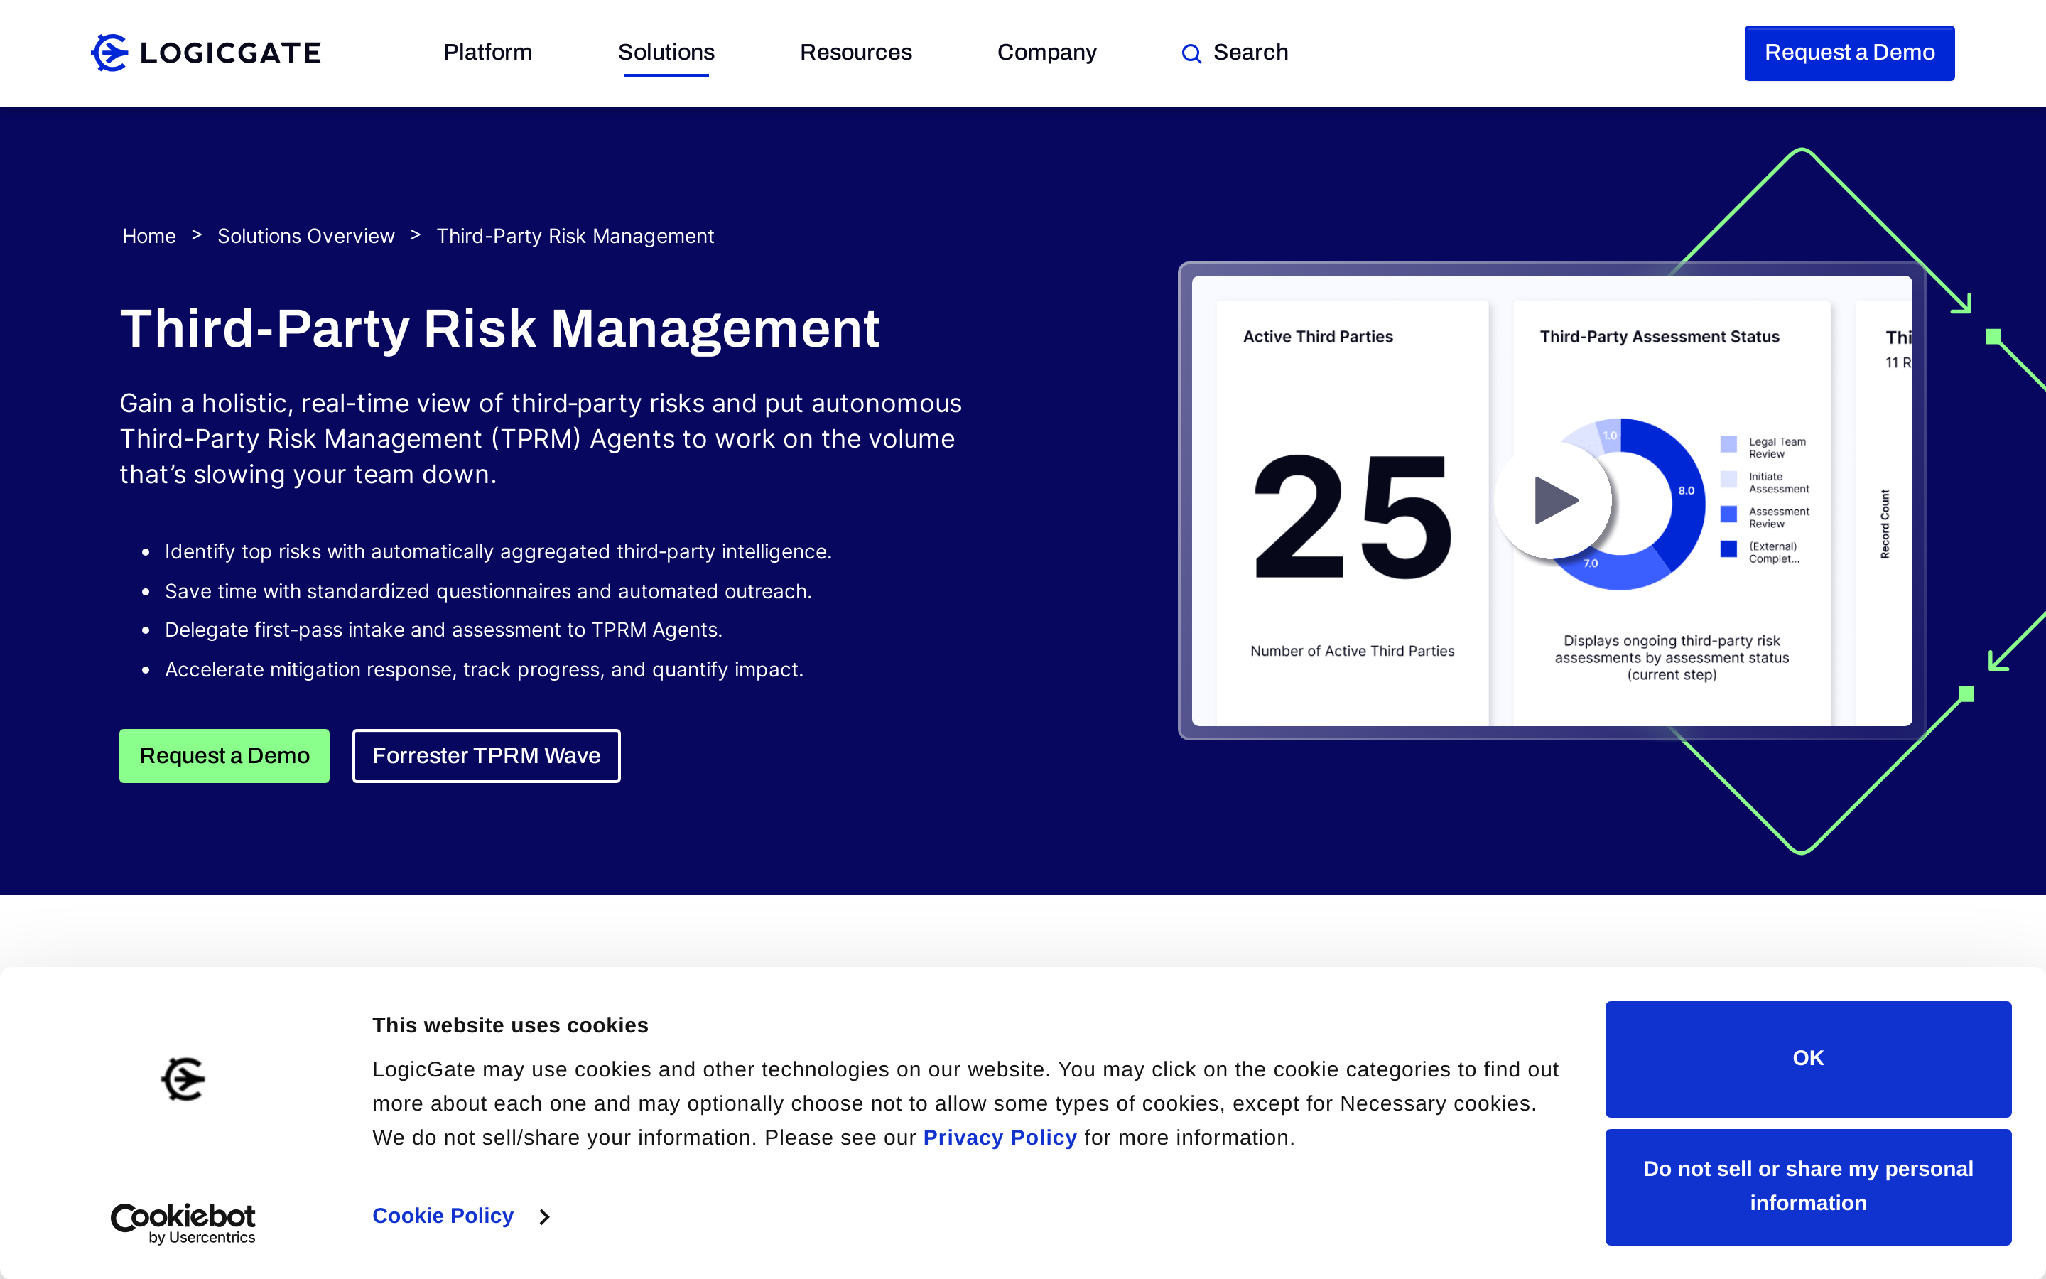Click the Assessment Review legend swatch
This screenshot has height=1279, width=2046.
click(x=1729, y=514)
